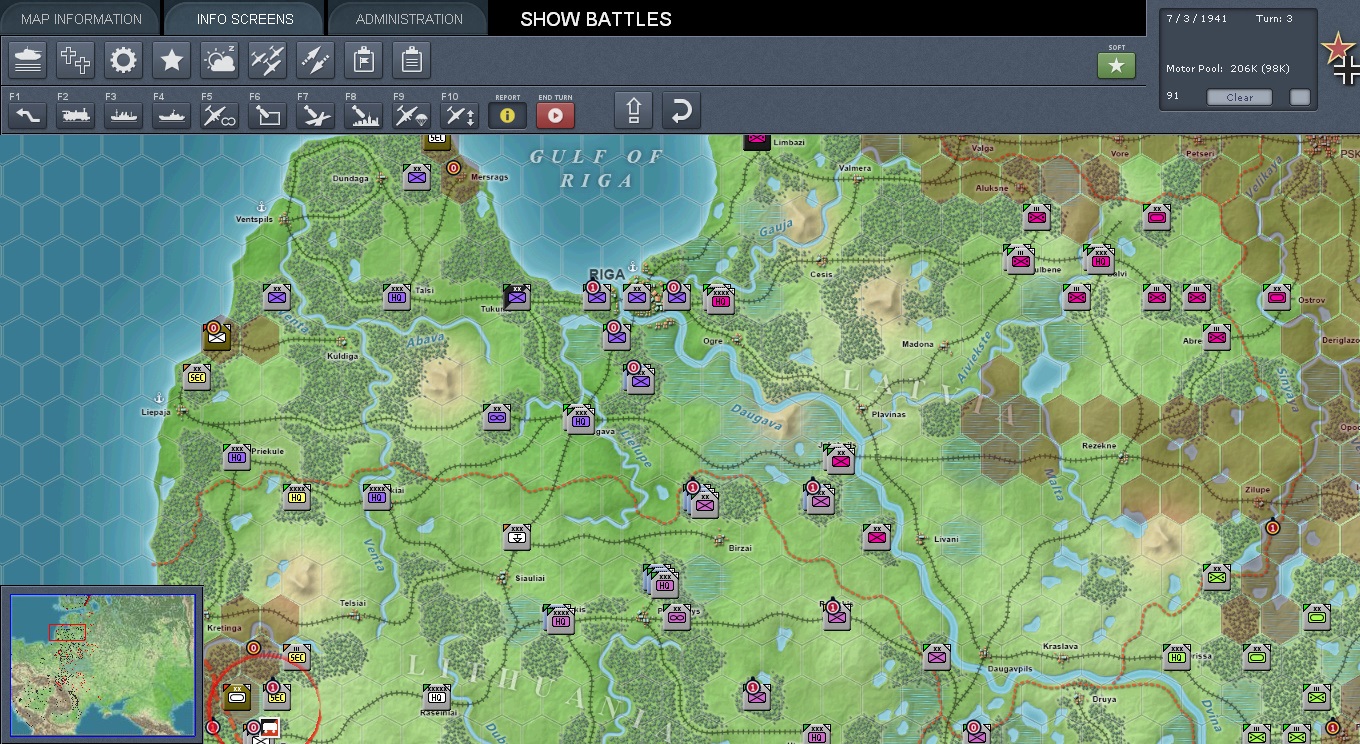Click the RIGA city label
The height and width of the screenshot is (744, 1360).
(607, 274)
